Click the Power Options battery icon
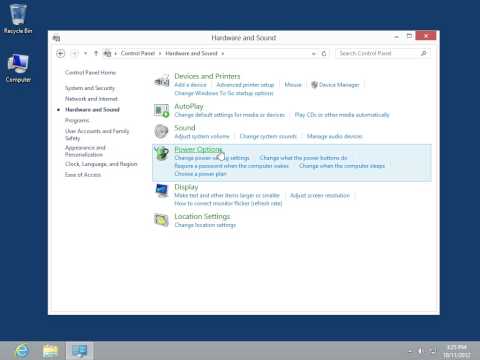The height and width of the screenshot is (360, 480). (162, 153)
